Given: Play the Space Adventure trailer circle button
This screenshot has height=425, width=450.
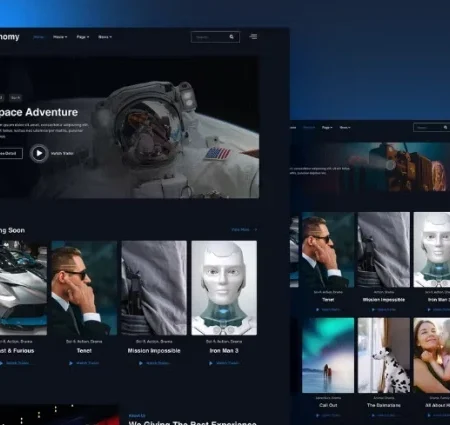Looking at the screenshot, I should (x=39, y=153).
